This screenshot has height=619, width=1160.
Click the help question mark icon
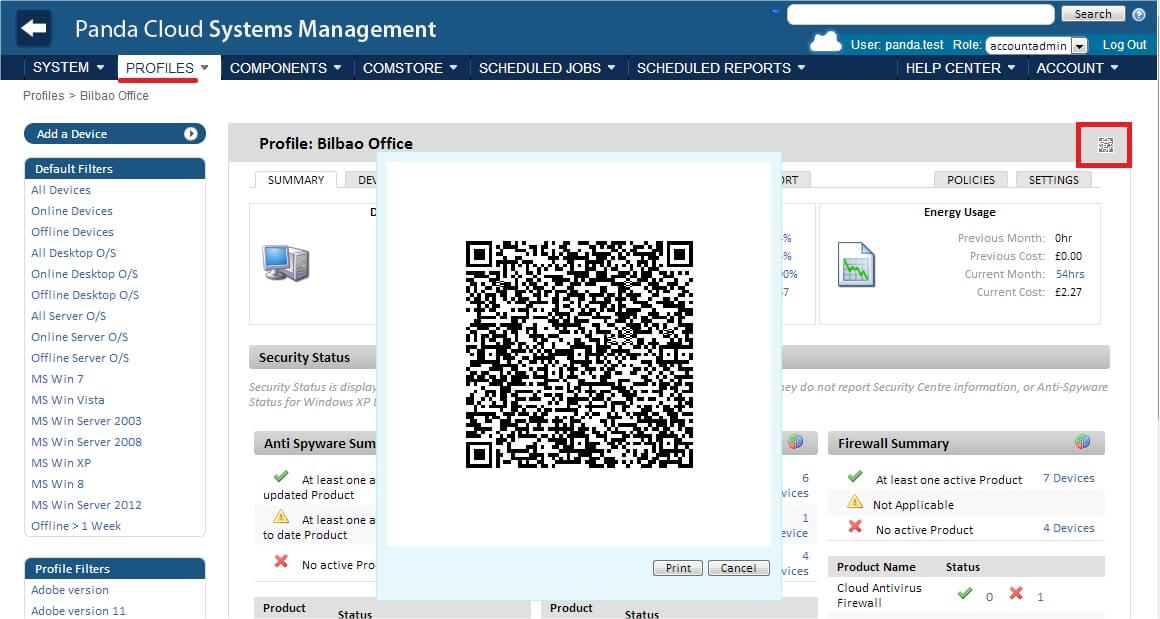(x=1138, y=14)
